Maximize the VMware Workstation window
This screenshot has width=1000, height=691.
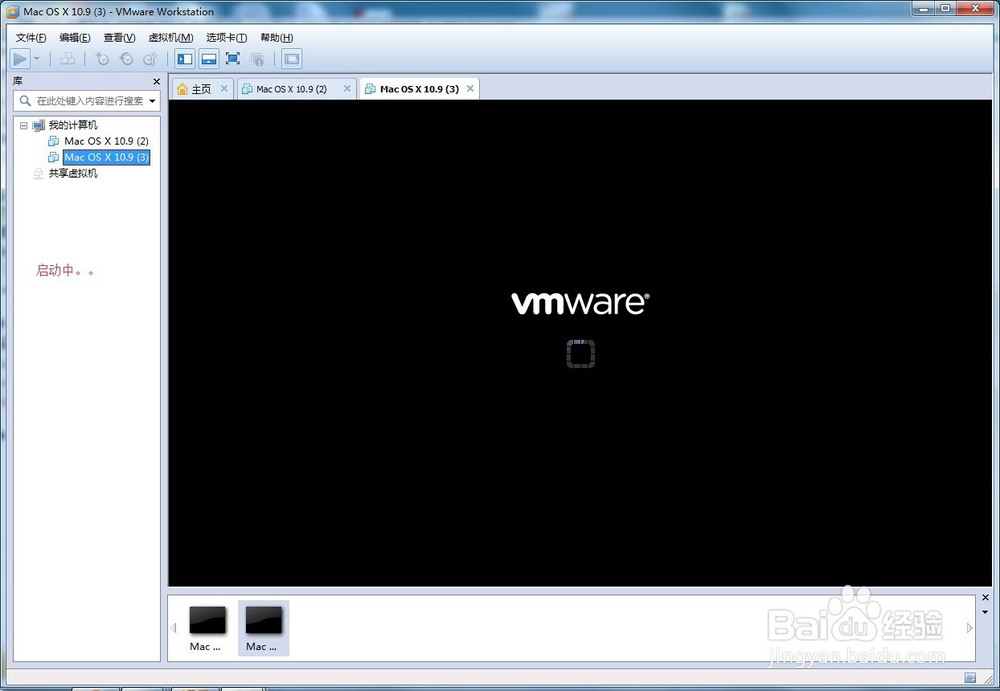tap(945, 8)
